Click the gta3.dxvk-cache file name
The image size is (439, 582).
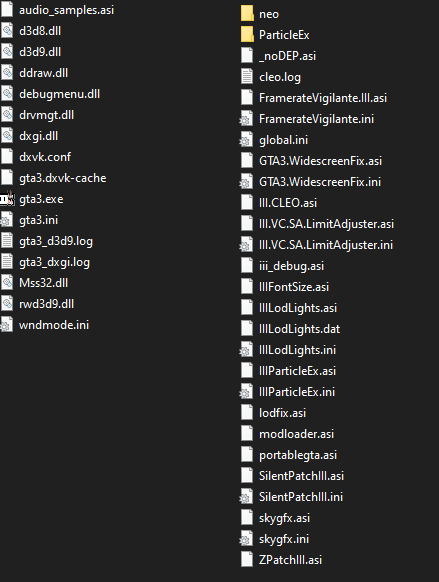[63, 178]
